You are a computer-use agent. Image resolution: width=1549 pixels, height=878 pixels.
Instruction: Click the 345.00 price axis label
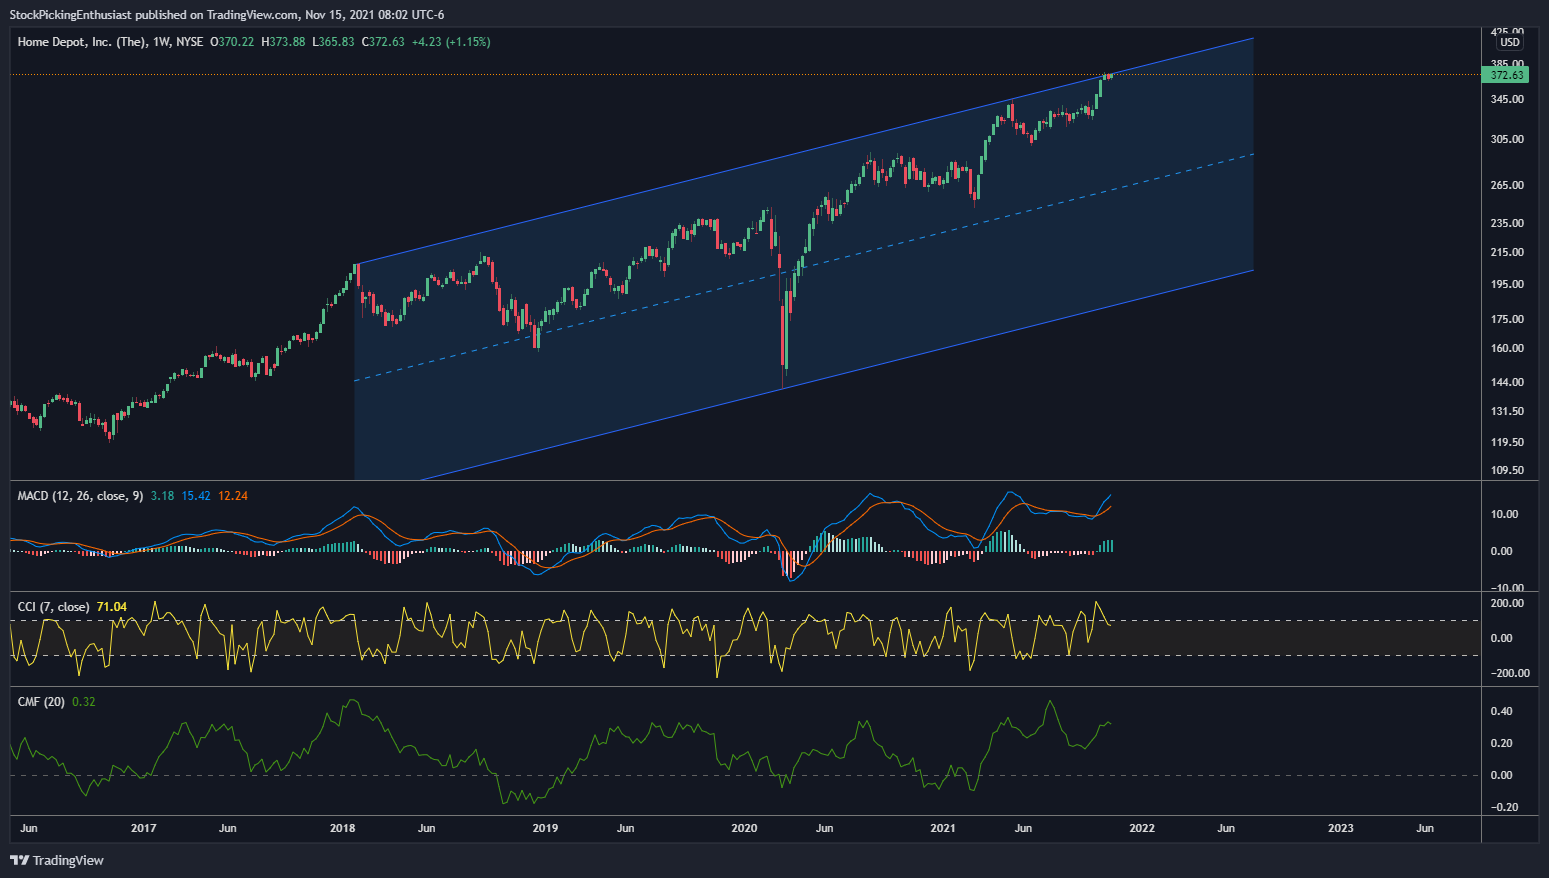[x=1507, y=100]
